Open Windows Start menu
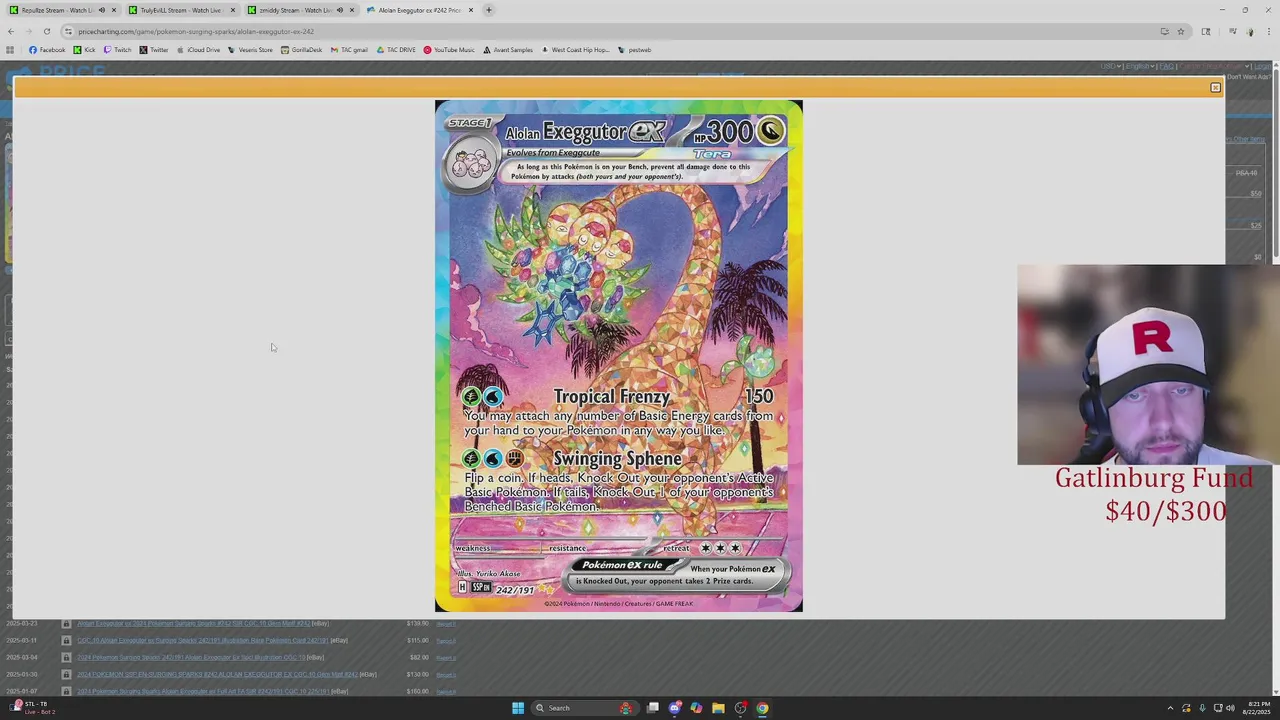 point(518,708)
